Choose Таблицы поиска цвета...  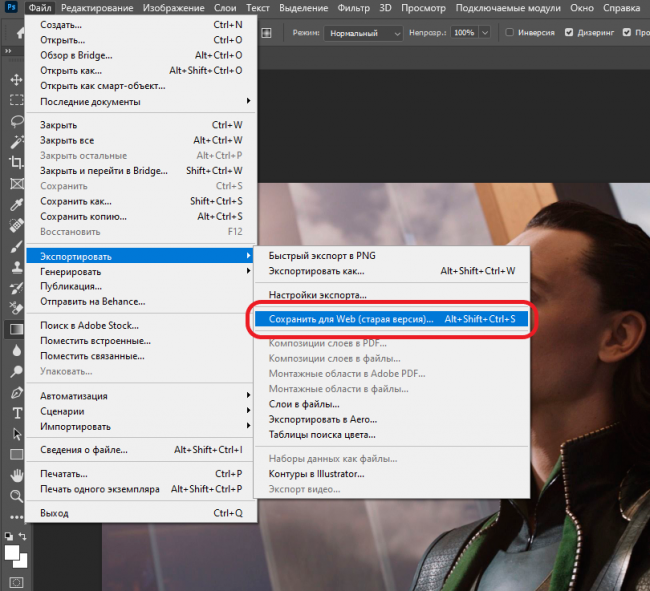click(x=391, y=434)
